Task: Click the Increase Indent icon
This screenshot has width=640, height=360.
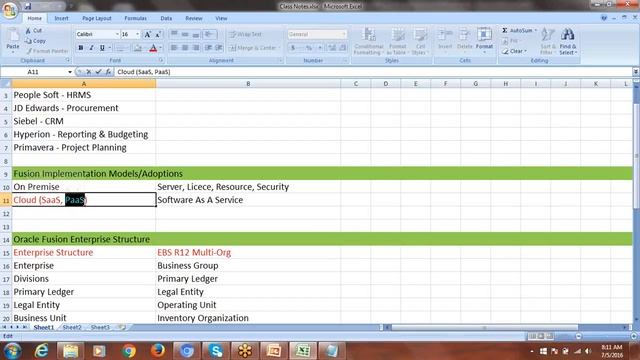Action: pos(219,48)
